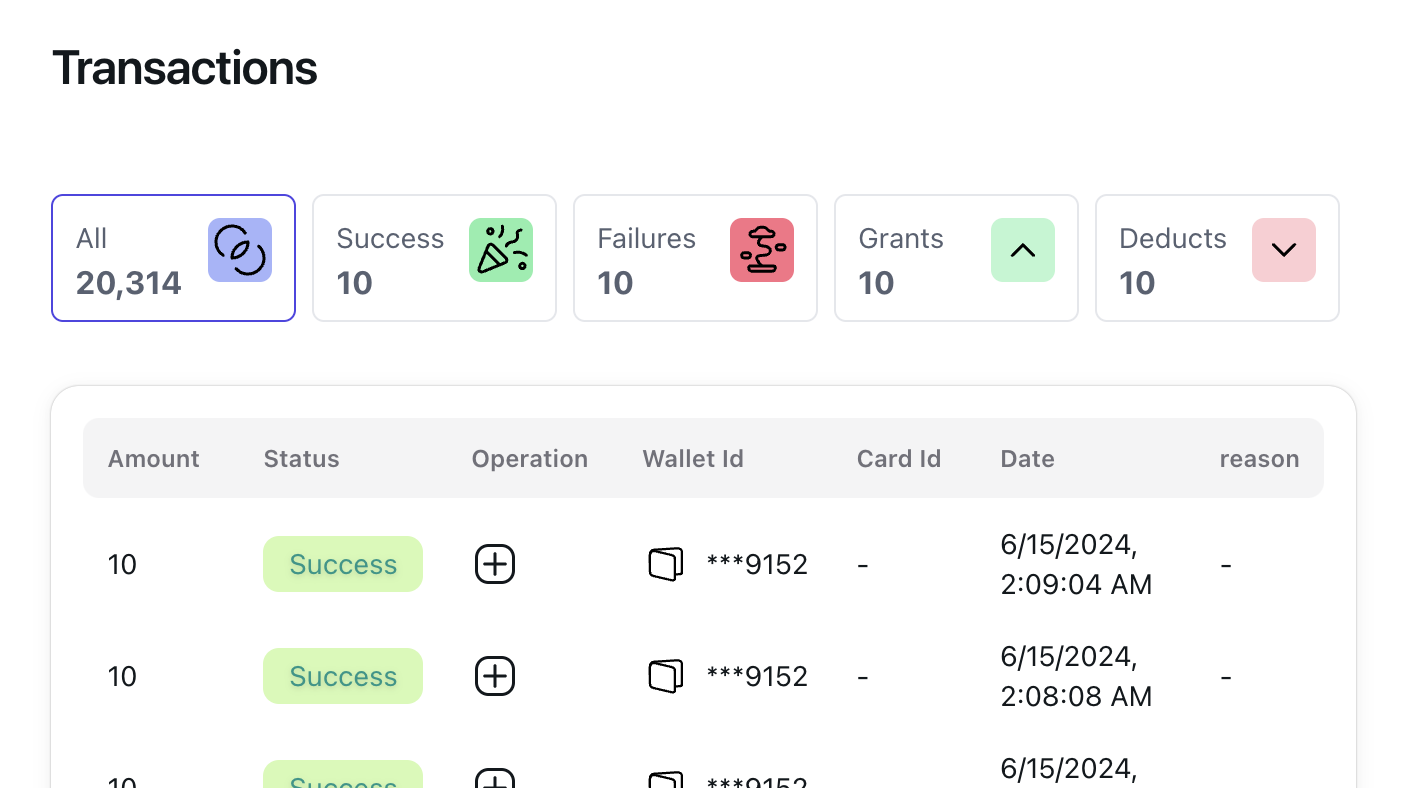Click Success badge in 2:08:08 AM row

coord(343,676)
